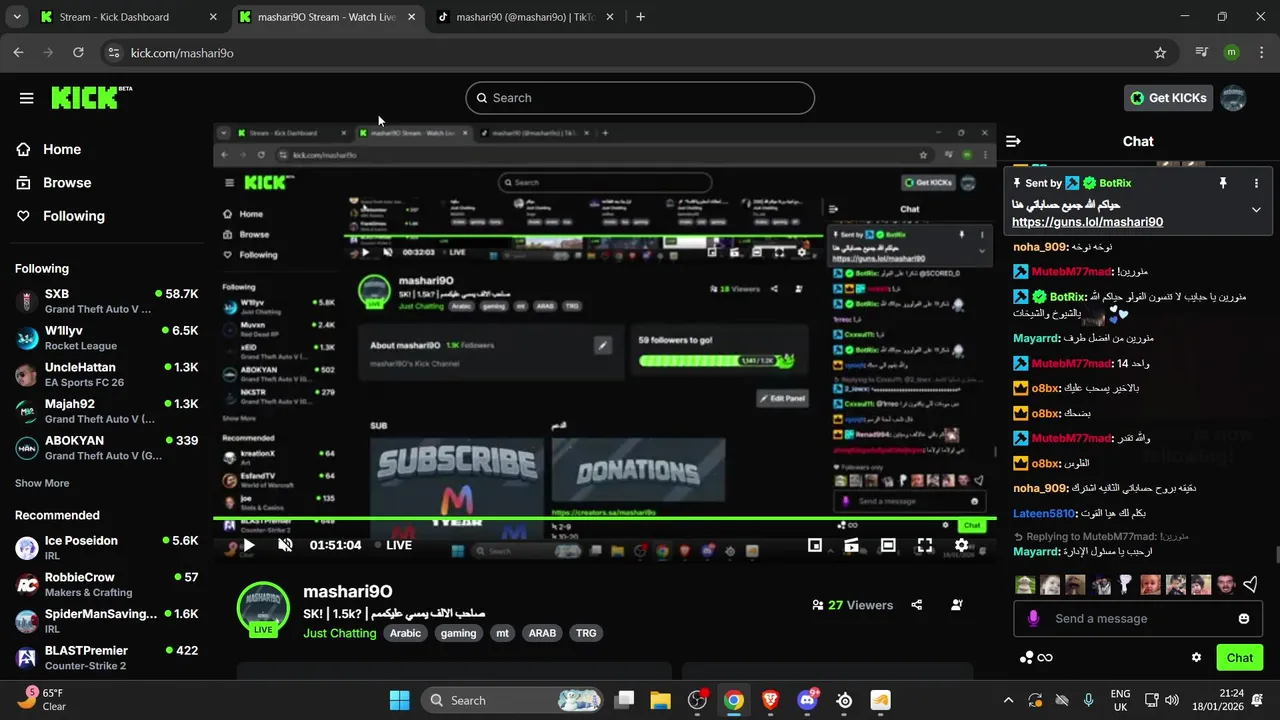Select the ARAB tag
Screen dimensions: 1280x720
coord(542,633)
